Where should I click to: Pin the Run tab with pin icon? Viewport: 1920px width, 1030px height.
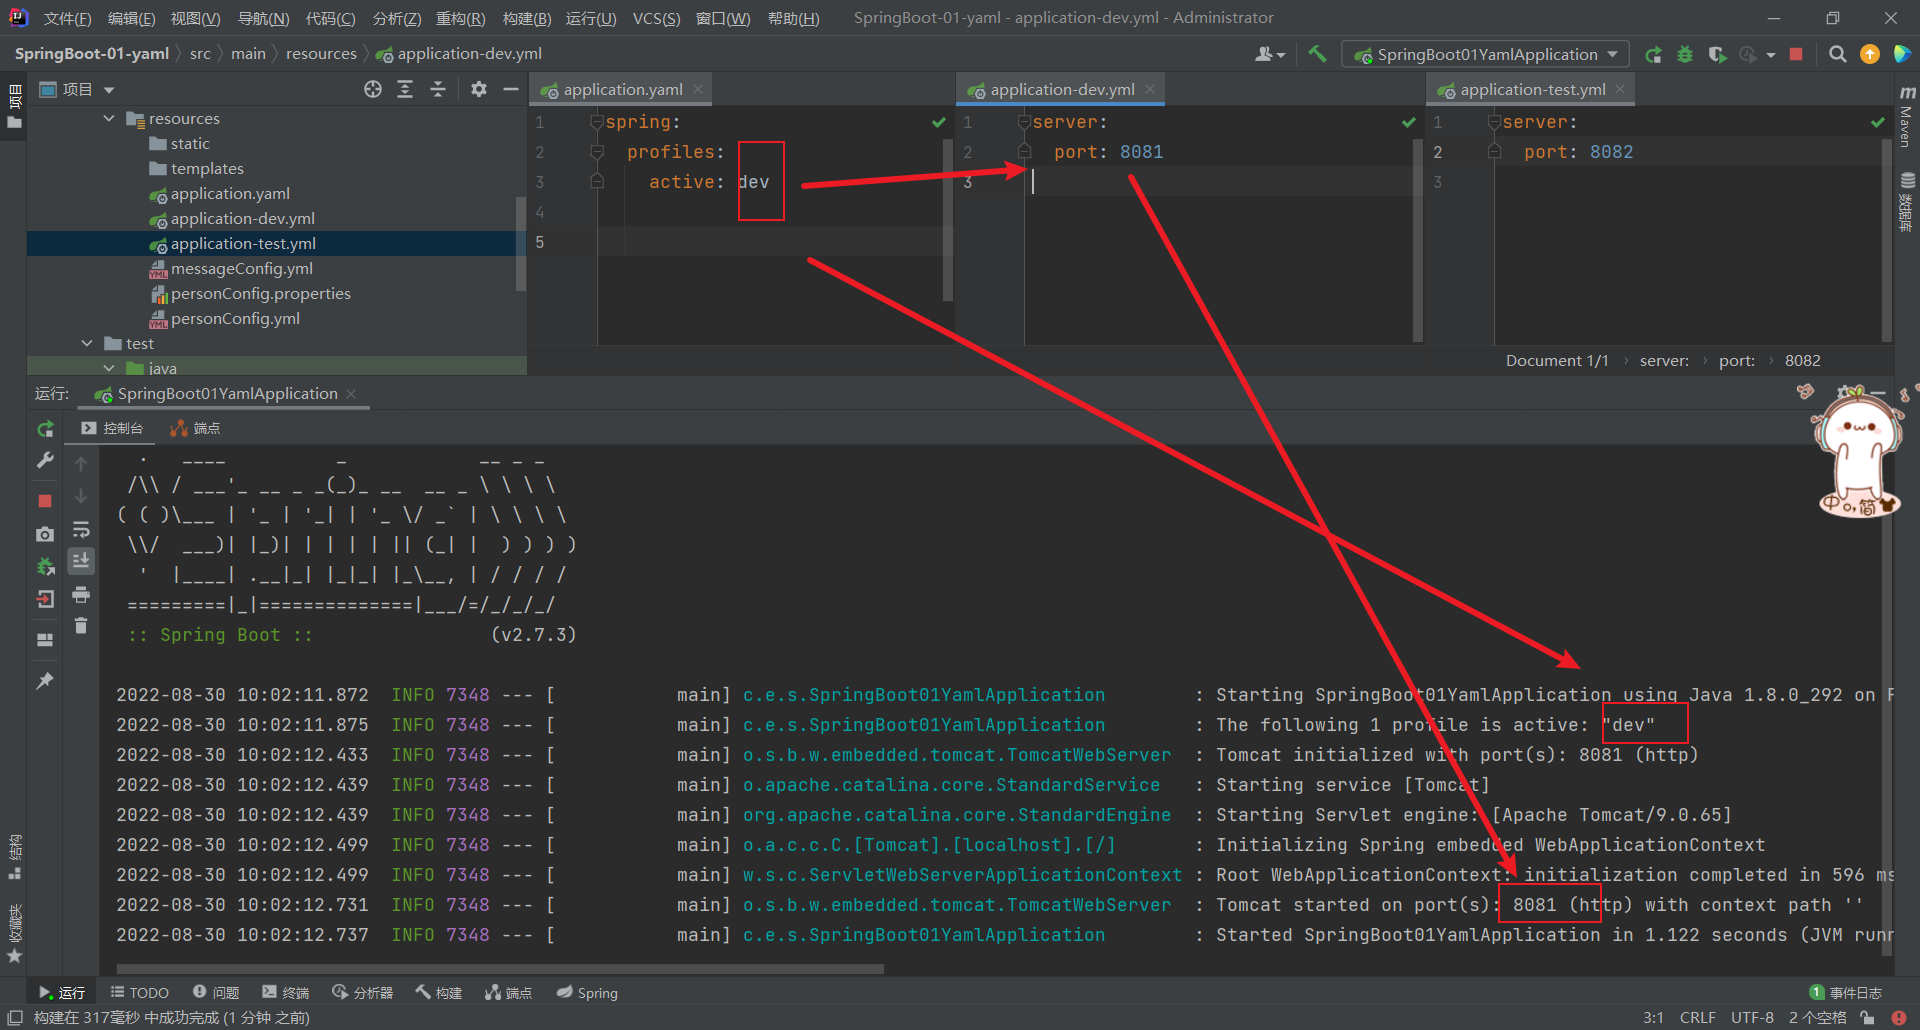(x=45, y=680)
